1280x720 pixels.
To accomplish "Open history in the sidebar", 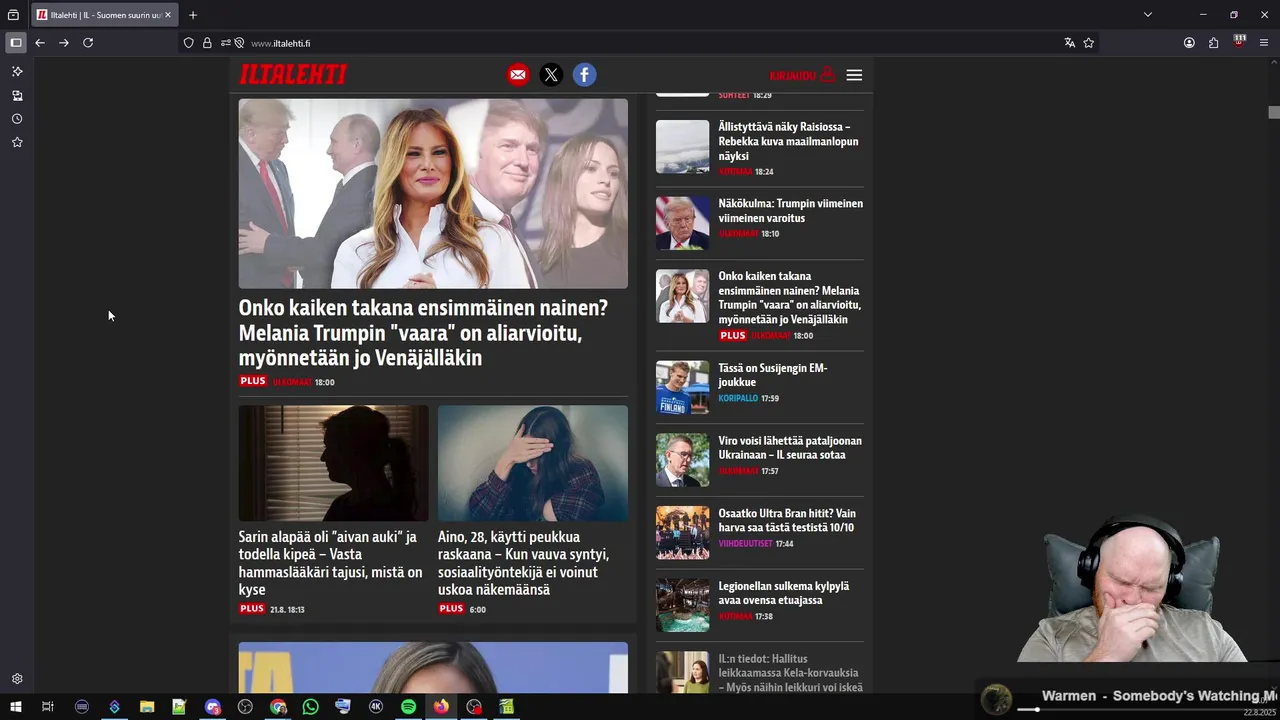I will [x=17, y=119].
